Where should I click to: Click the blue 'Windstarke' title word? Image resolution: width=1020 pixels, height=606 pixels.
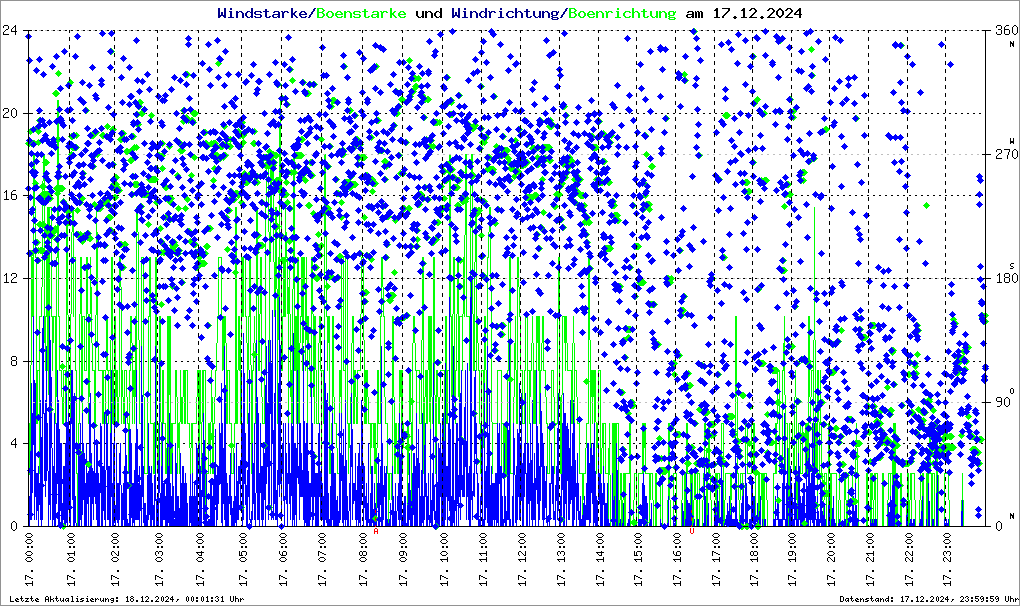click(264, 13)
